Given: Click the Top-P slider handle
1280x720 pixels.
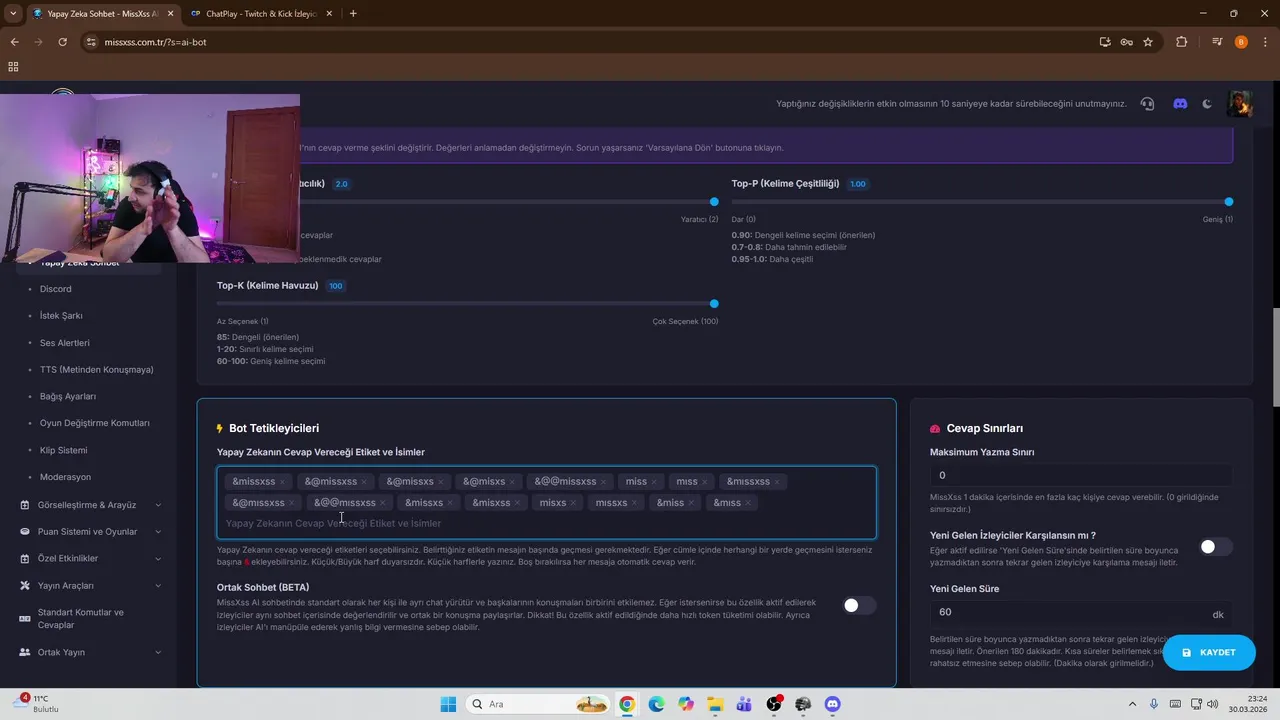Looking at the screenshot, I should (x=1229, y=202).
